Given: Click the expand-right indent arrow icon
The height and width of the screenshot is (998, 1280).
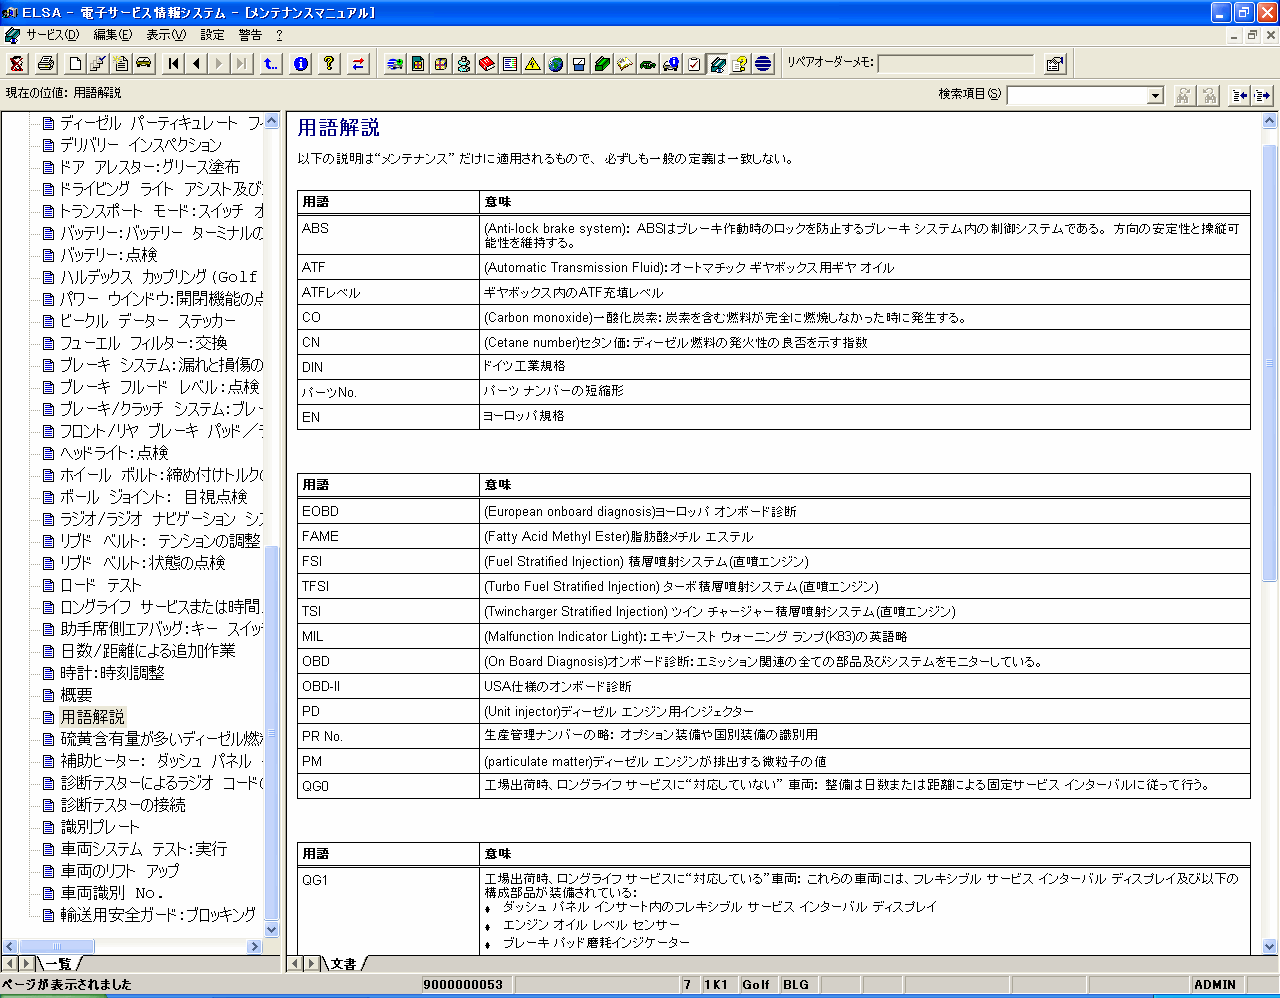Looking at the screenshot, I should 1262,95.
